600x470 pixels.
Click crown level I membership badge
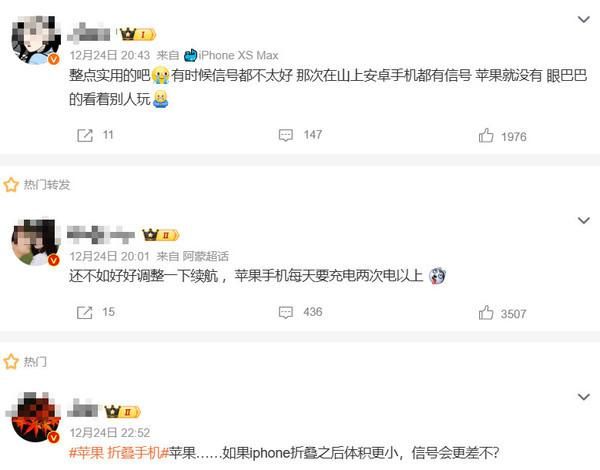(x=137, y=34)
